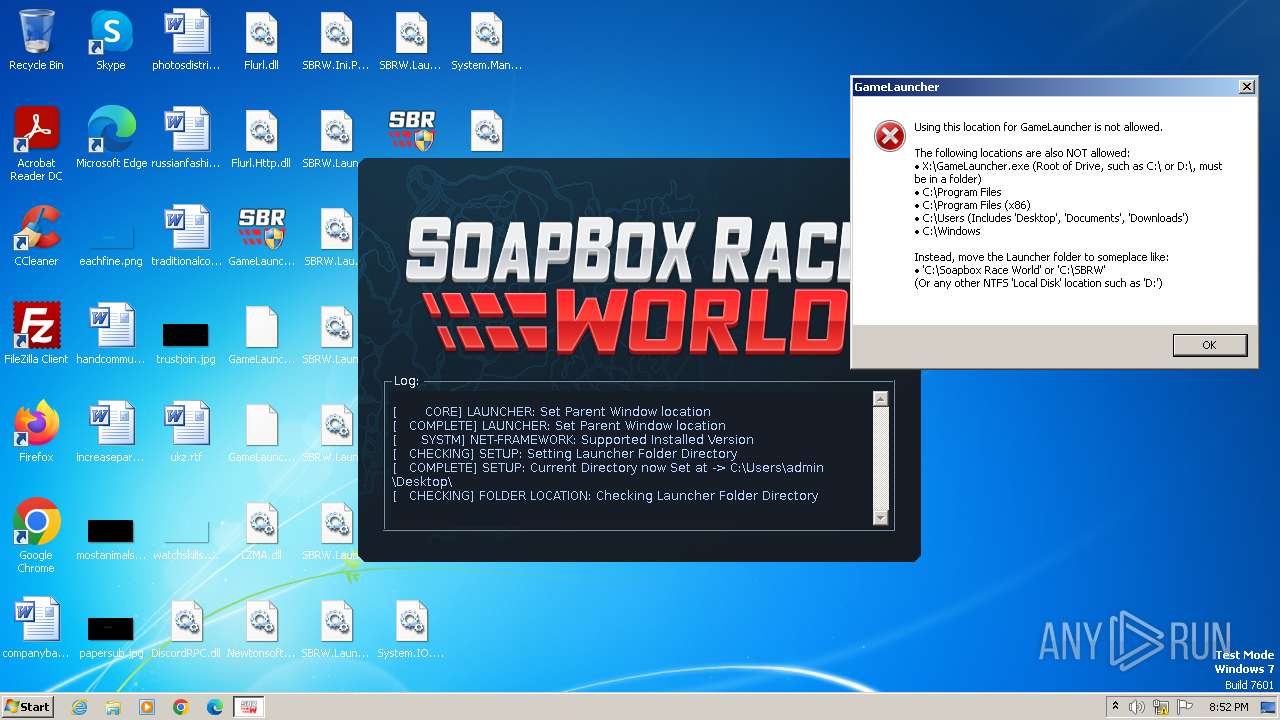Launch Chrome from the taskbar
Screen dimensions: 1280x720
181,707
